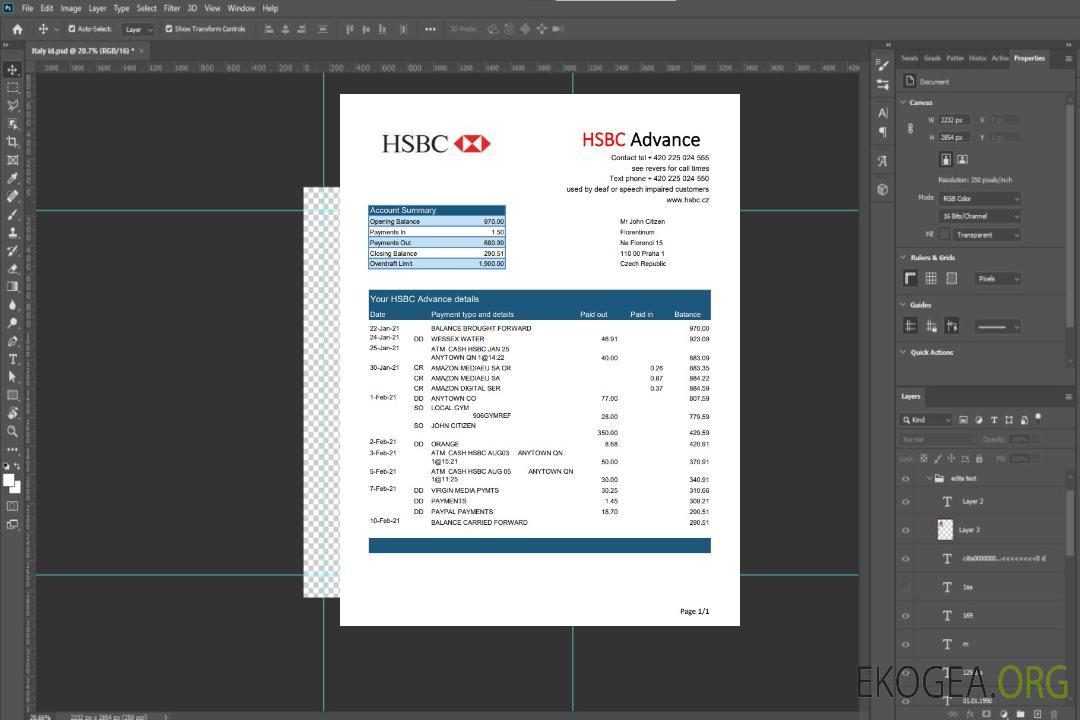The width and height of the screenshot is (1080, 720).
Task: Select the Rectangular Marquee tool
Action: coord(12,88)
